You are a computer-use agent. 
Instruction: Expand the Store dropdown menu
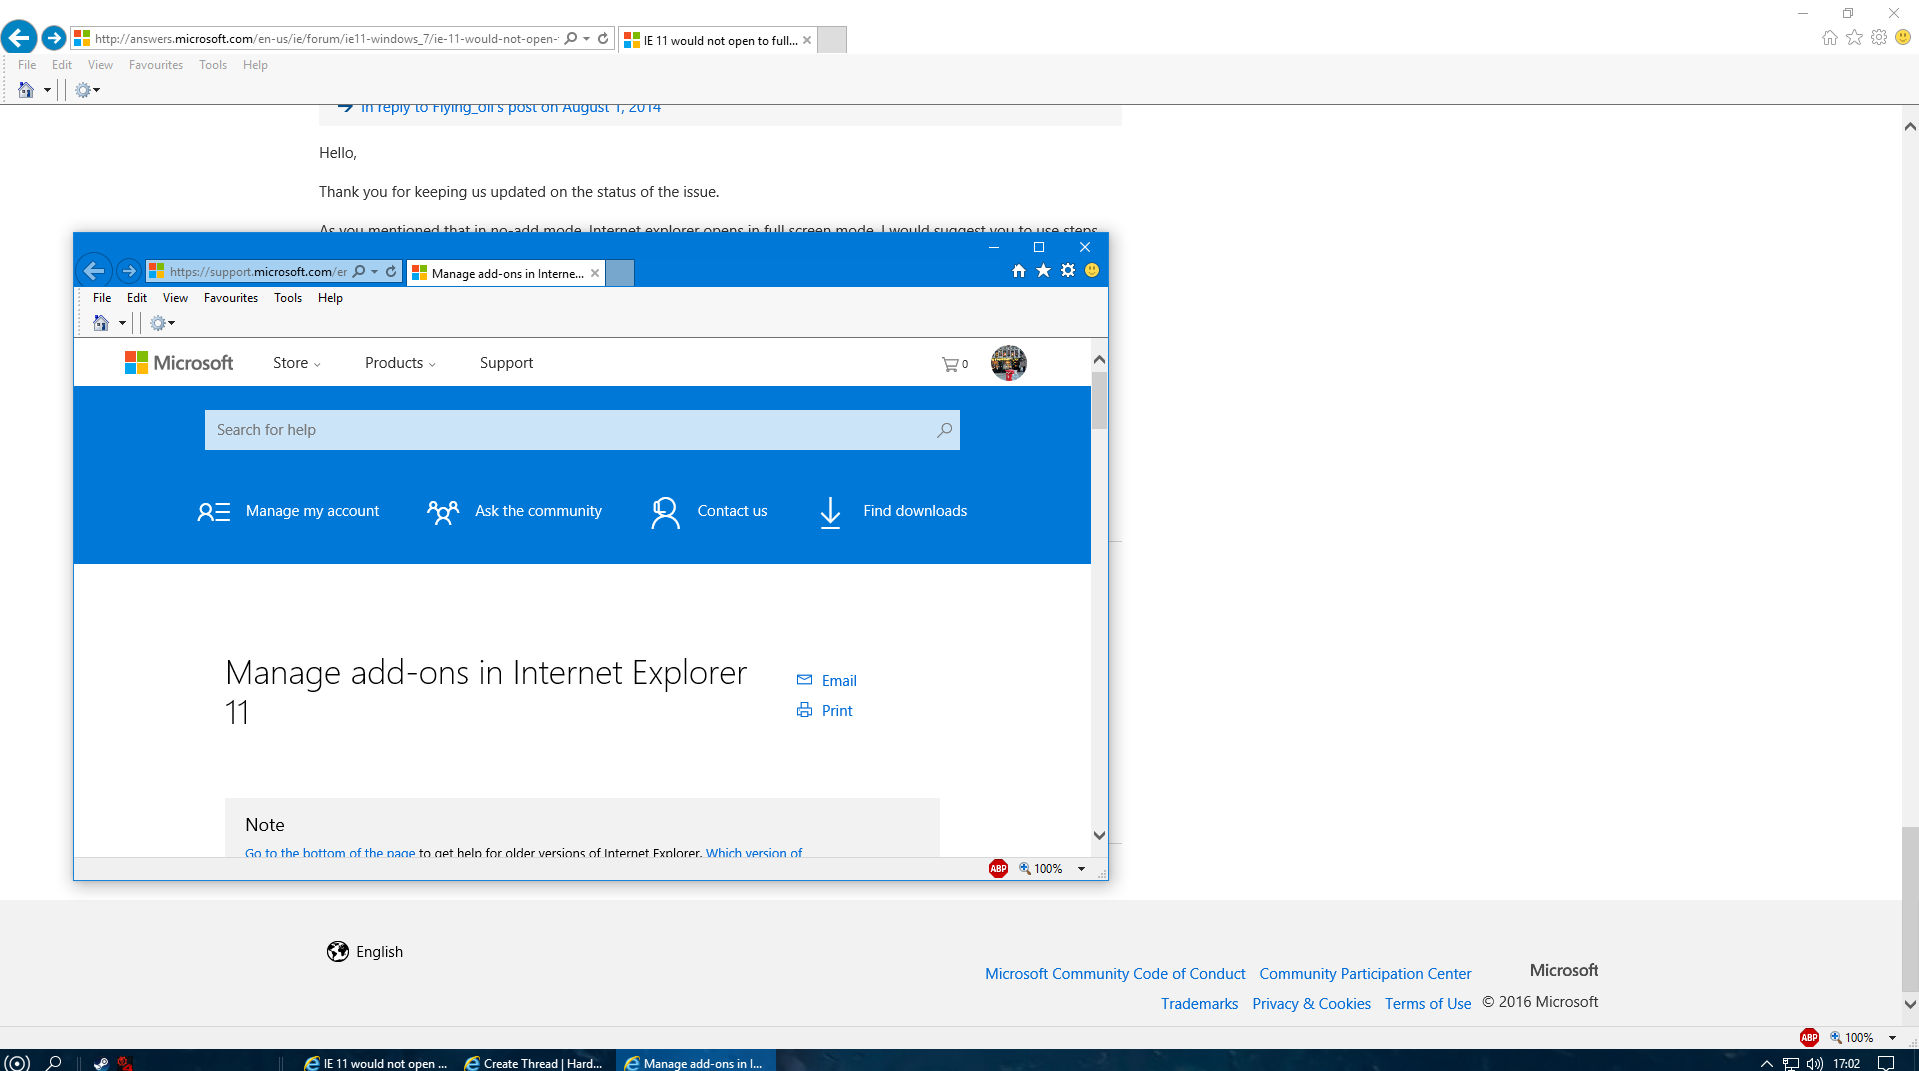(x=296, y=363)
